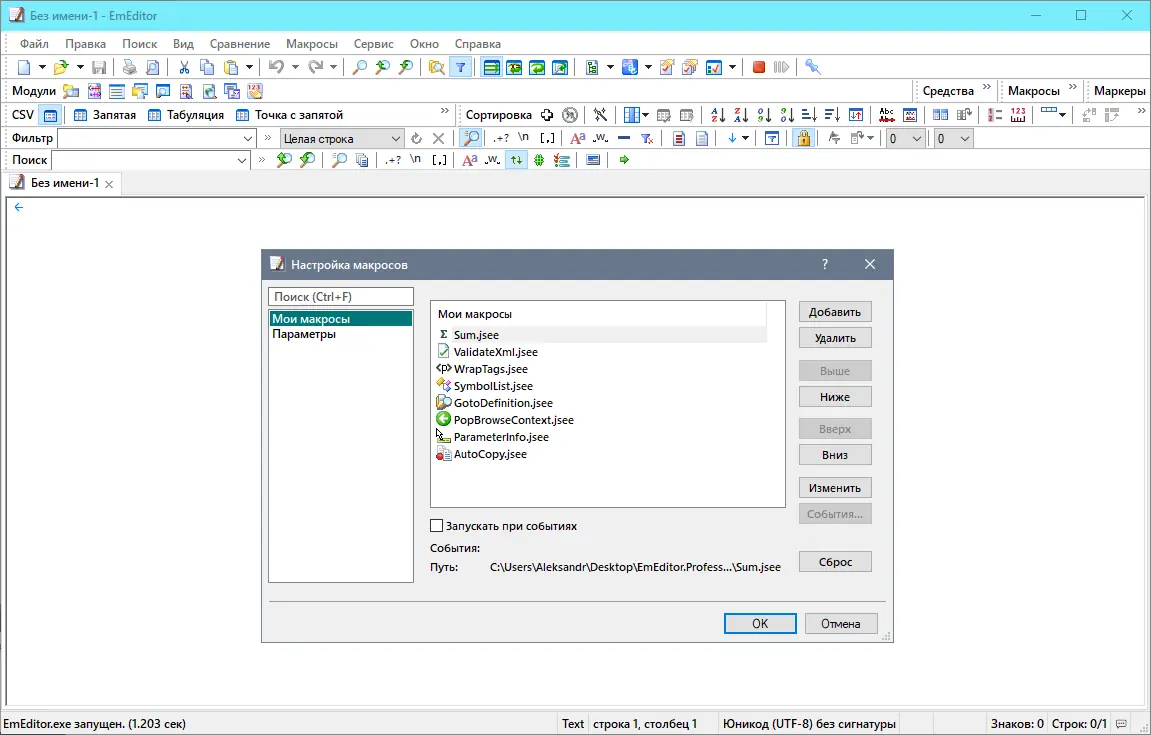This screenshot has height=735, width=1151.
Task: Click the green next search arrow icon
Action: tap(624, 160)
